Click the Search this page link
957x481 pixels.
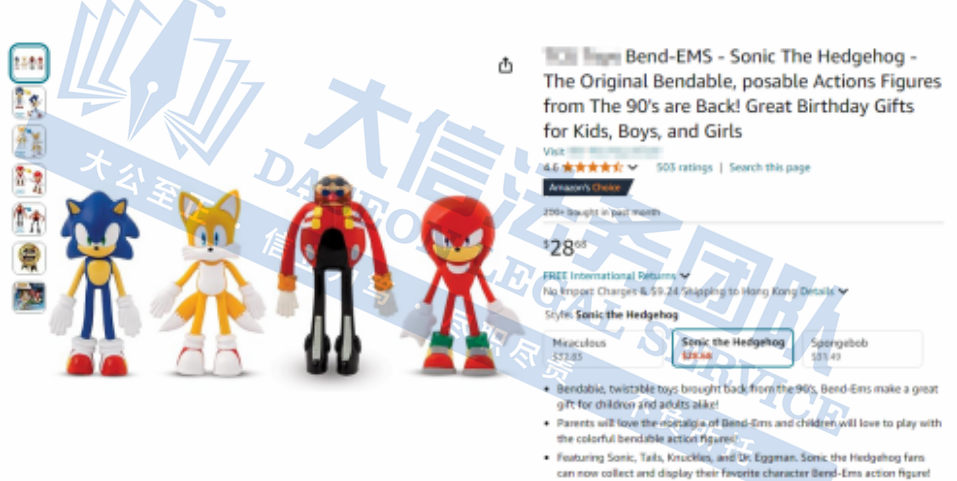[770, 167]
